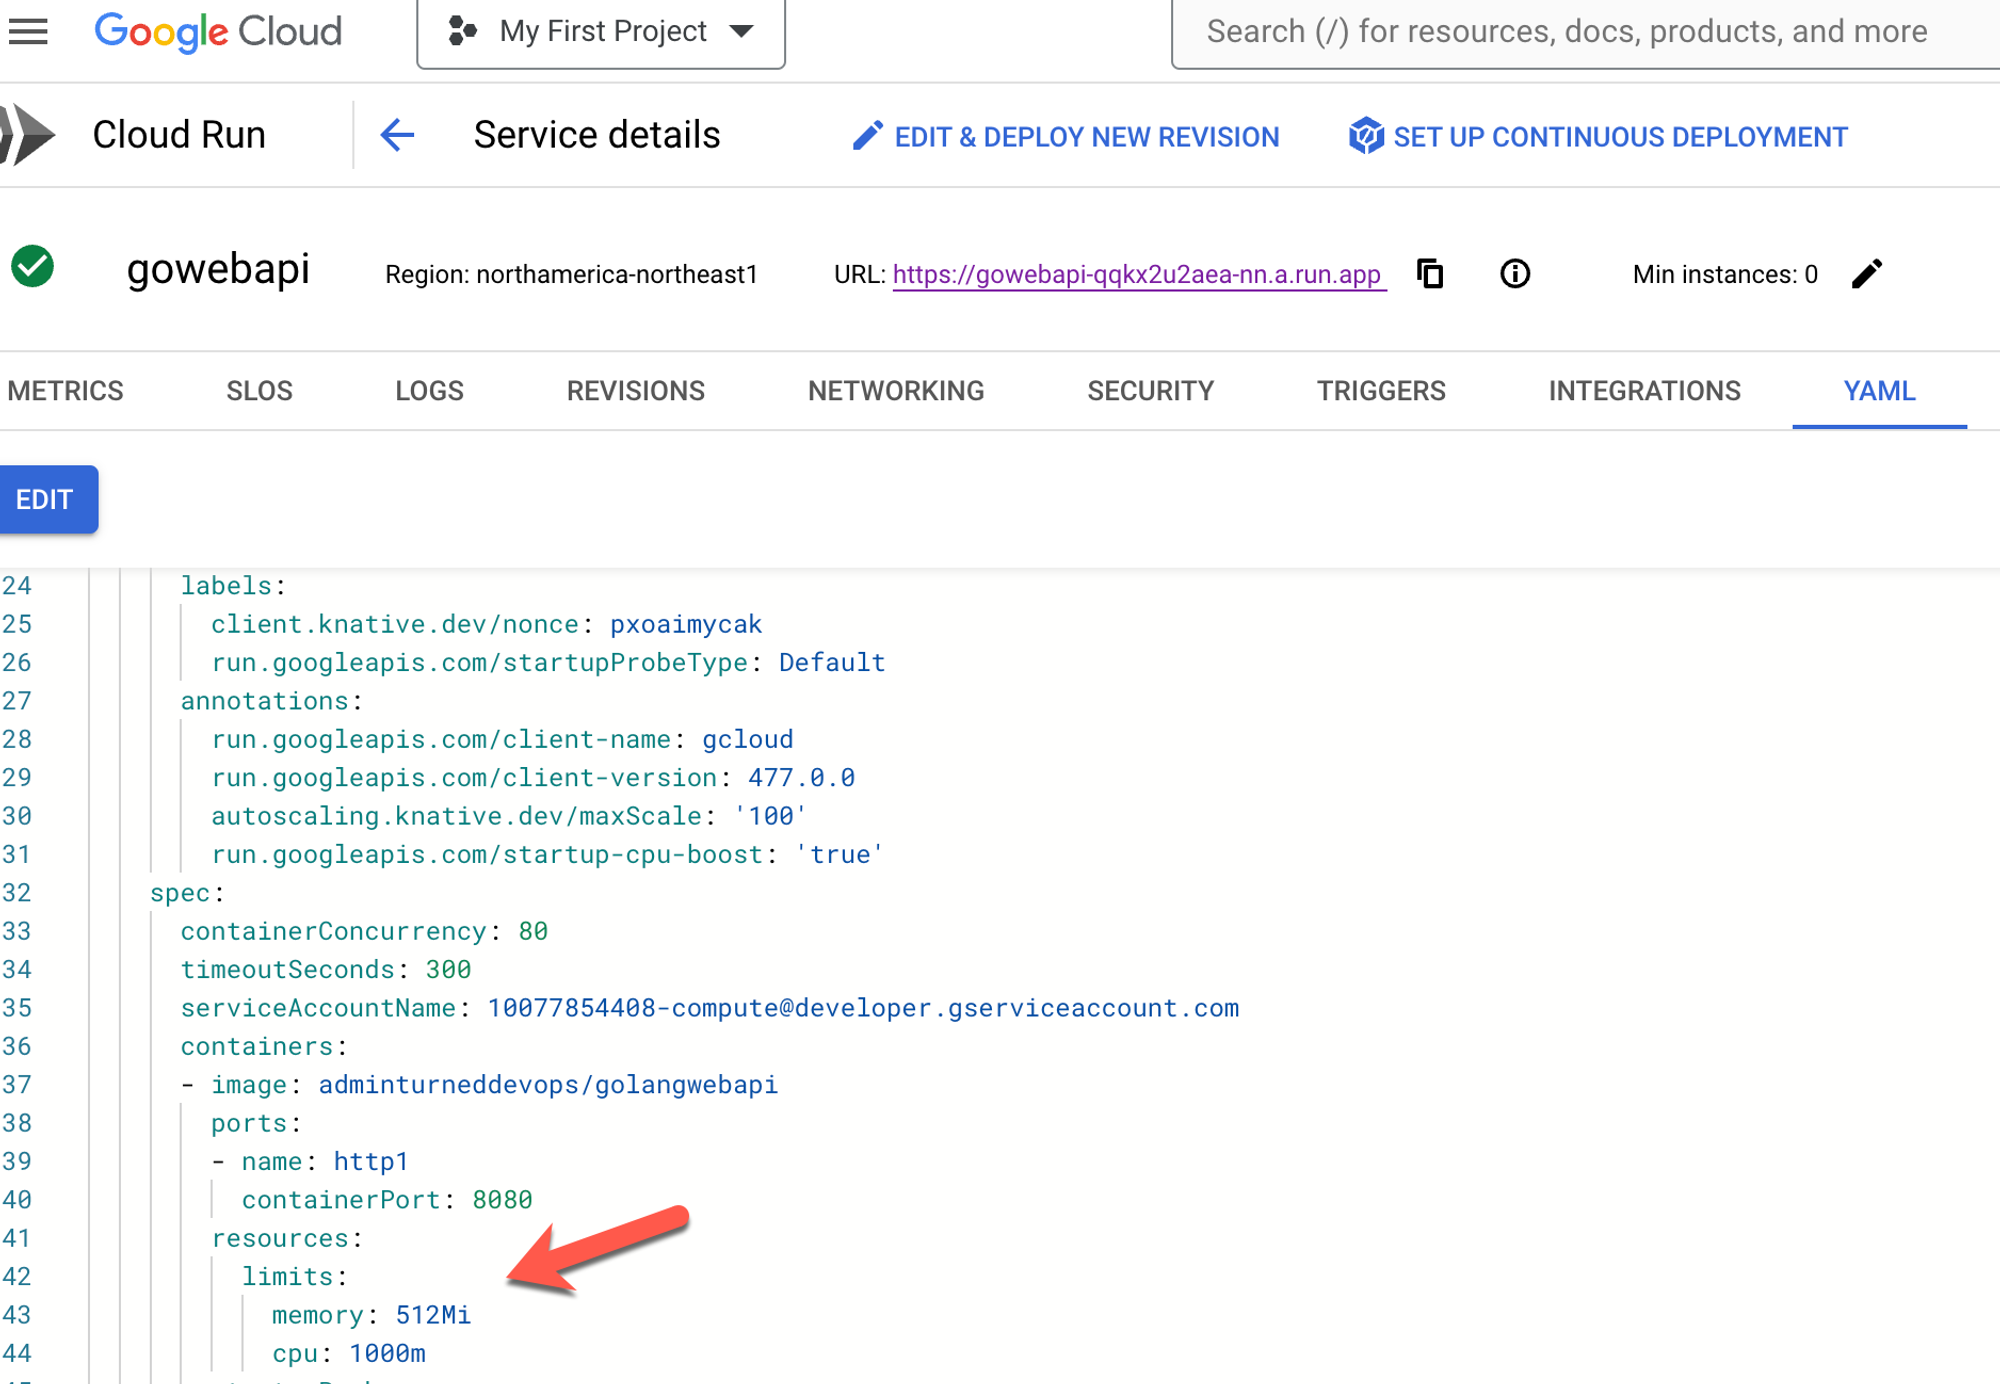Open the My First Project selector dropdown
The width and height of the screenshot is (2000, 1384).
click(x=601, y=32)
